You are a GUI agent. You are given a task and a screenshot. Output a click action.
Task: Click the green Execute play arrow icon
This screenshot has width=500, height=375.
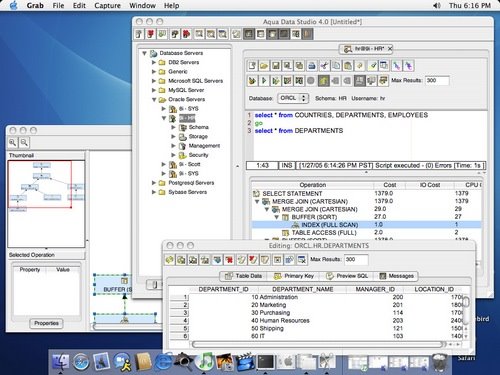tap(264, 80)
